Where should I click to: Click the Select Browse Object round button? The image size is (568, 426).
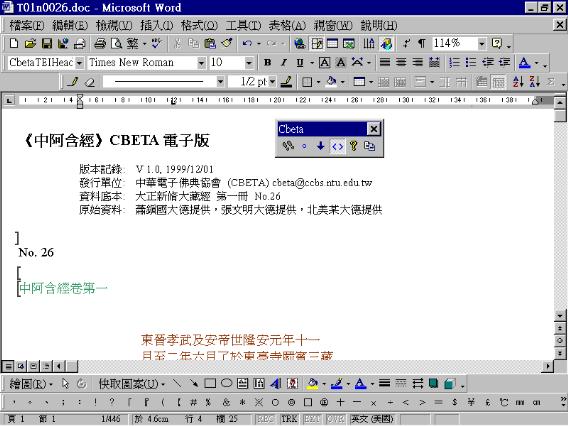(560, 341)
